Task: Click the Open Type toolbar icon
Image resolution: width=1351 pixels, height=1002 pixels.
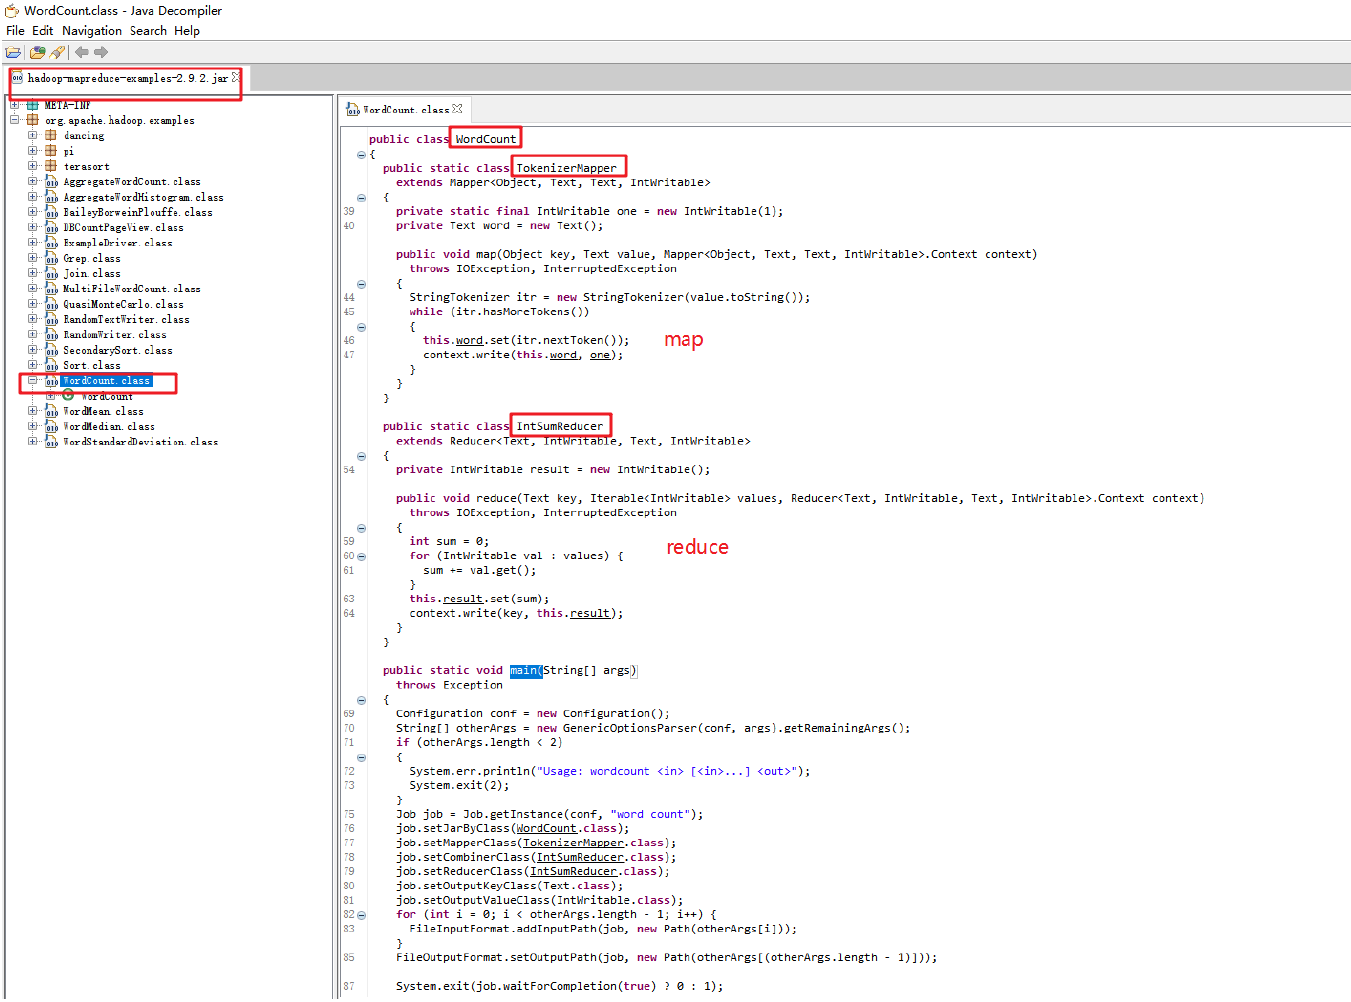Action: (x=38, y=52)
